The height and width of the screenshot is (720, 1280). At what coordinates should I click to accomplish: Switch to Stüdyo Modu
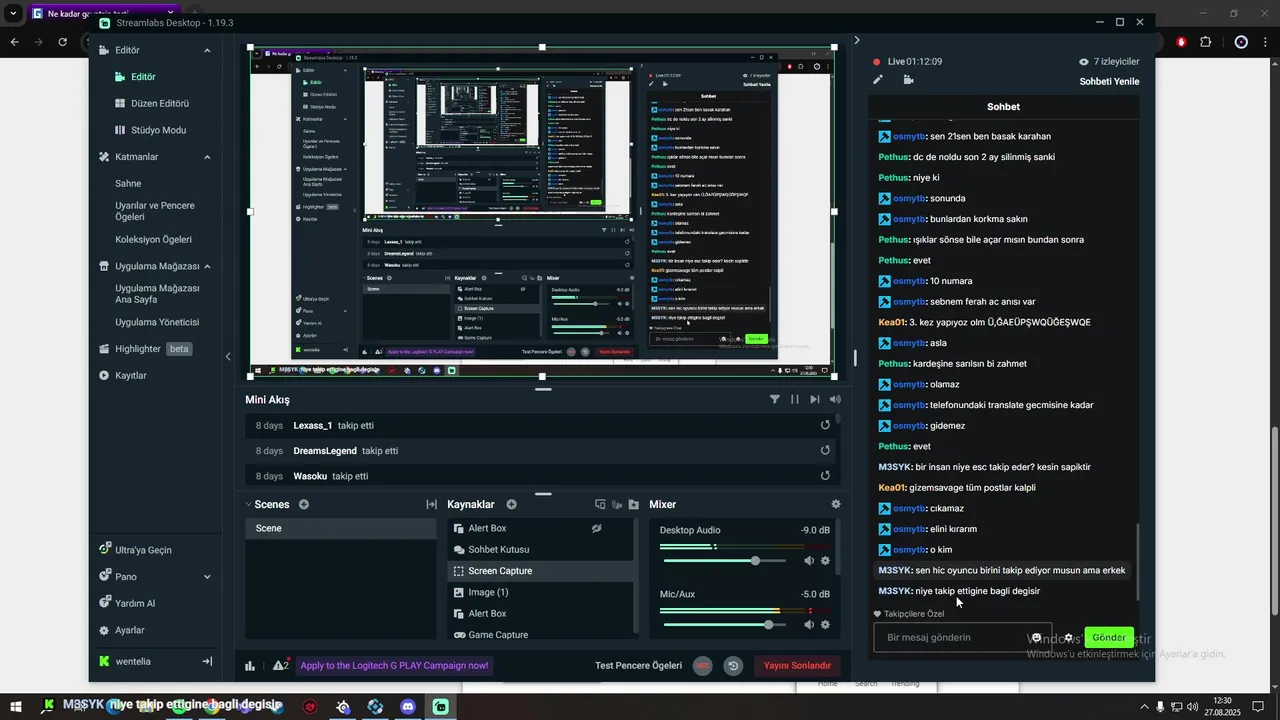pyautogui.click(x=150, y=130)
